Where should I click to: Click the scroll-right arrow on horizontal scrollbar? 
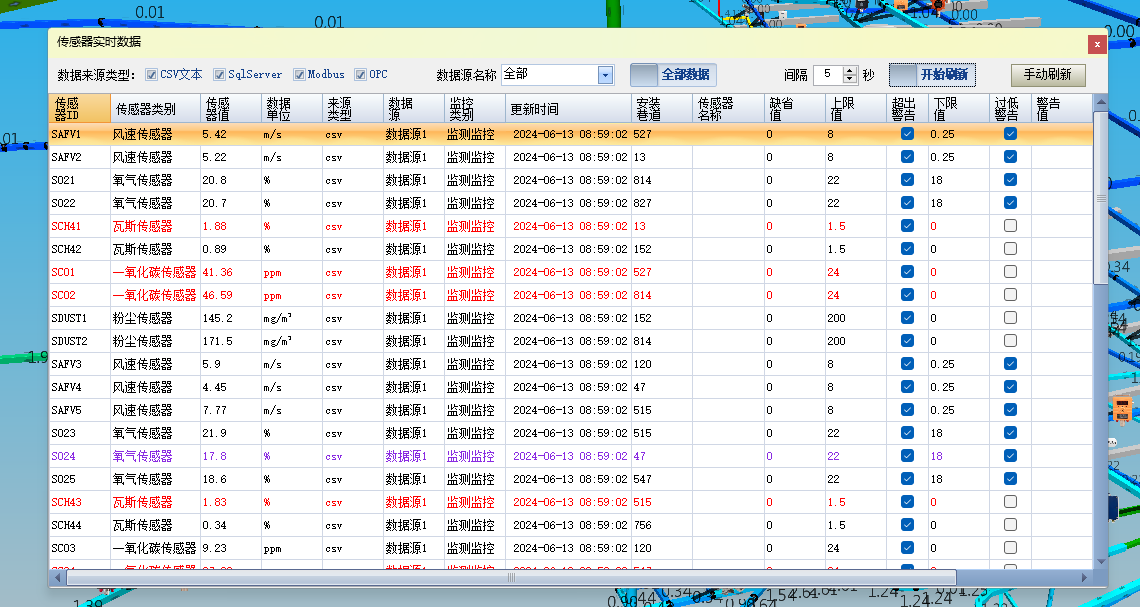pos(1083,578)
